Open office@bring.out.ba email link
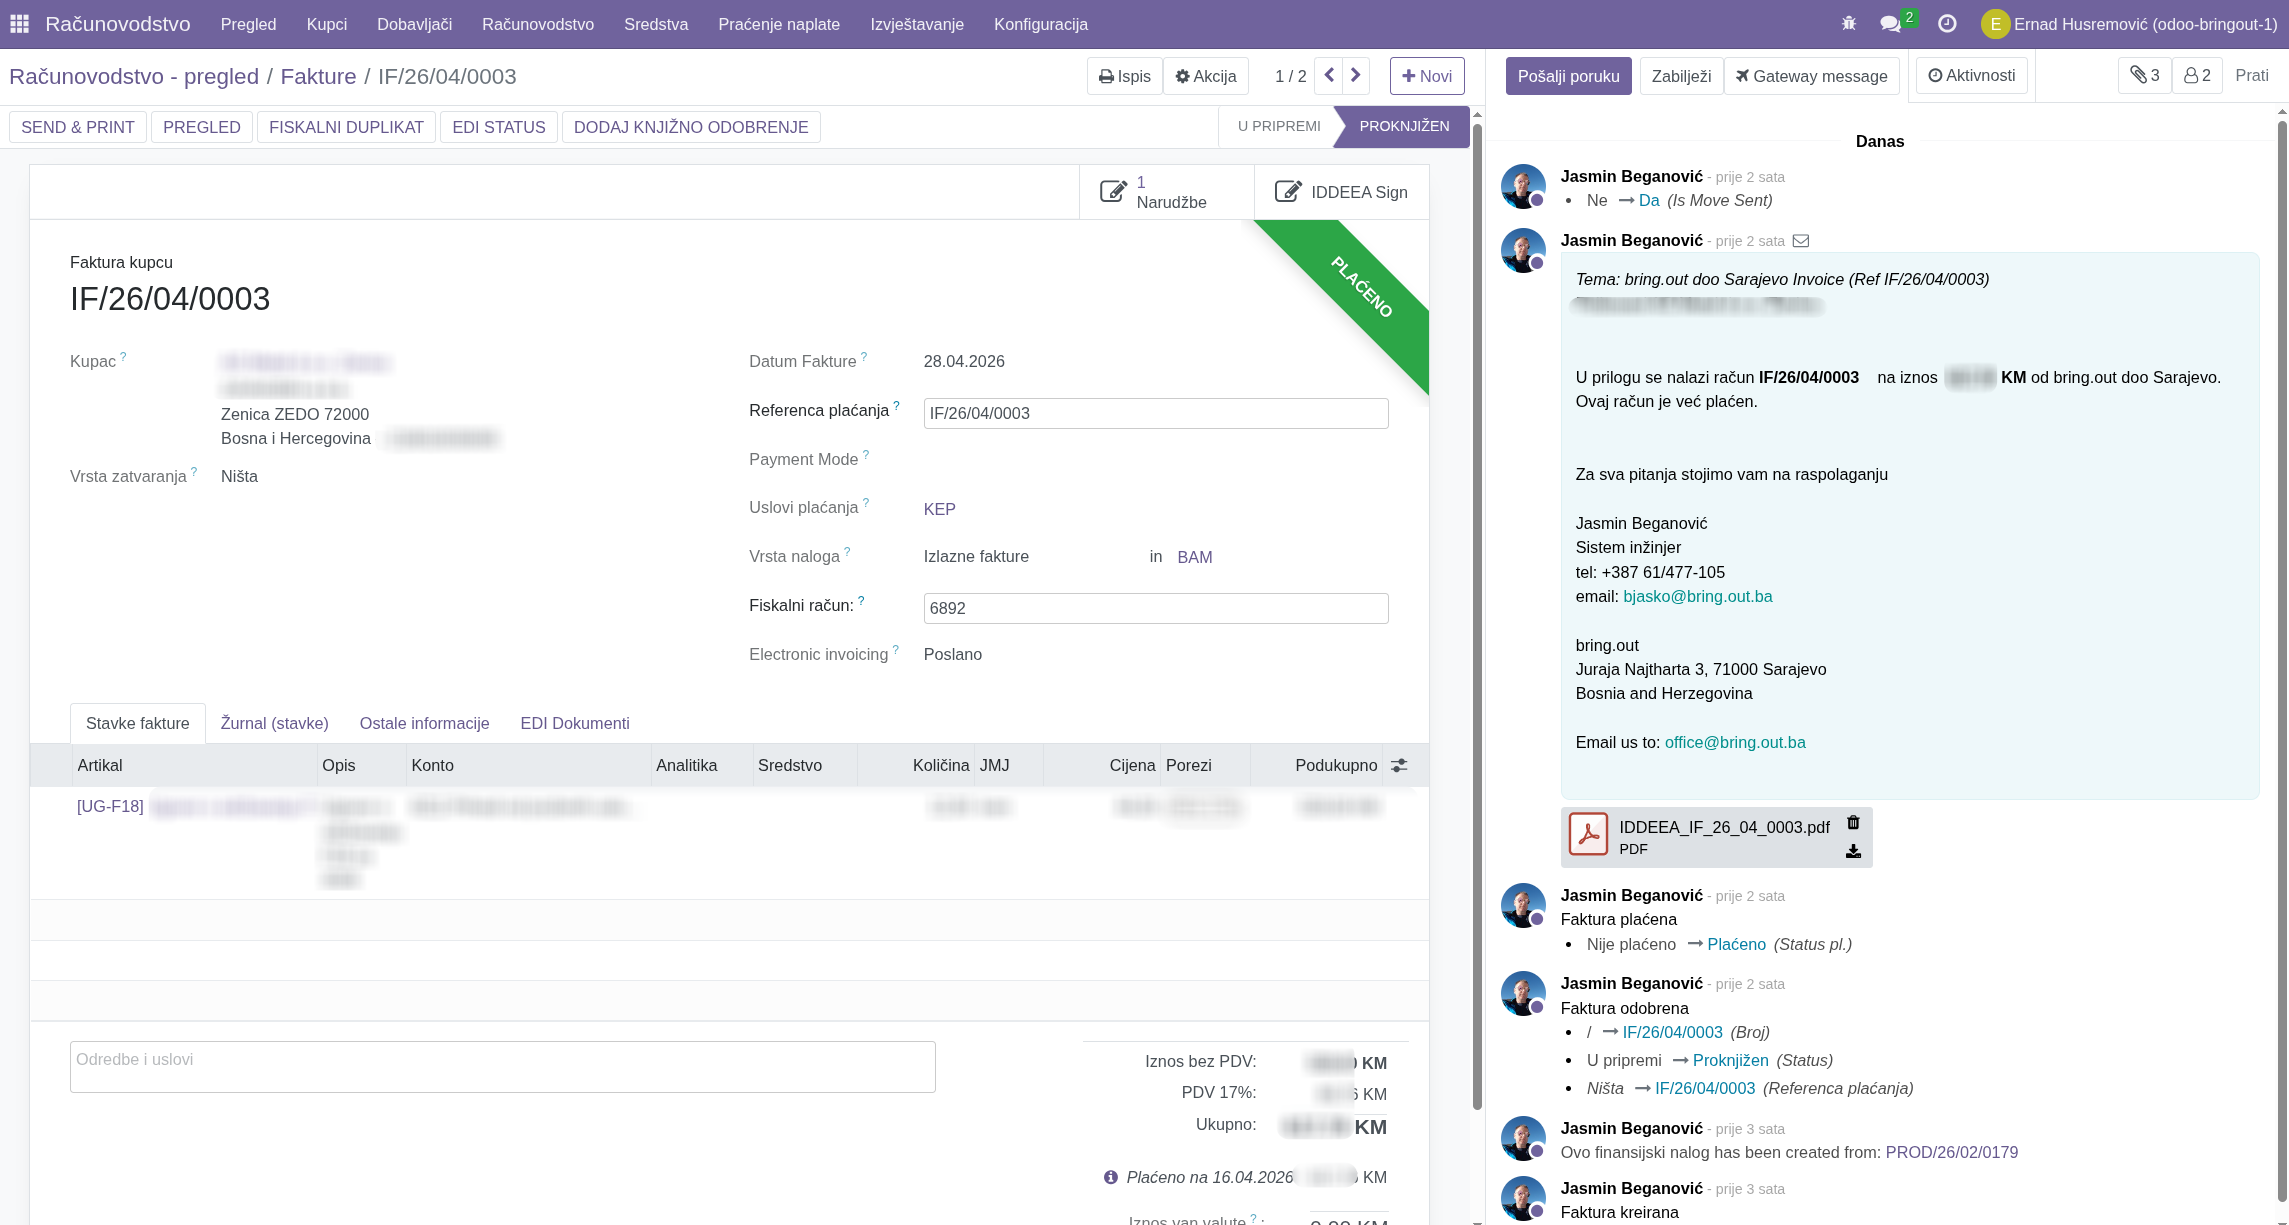Viewport: 2289px width, 1225px height. (x=1735, y=742)
